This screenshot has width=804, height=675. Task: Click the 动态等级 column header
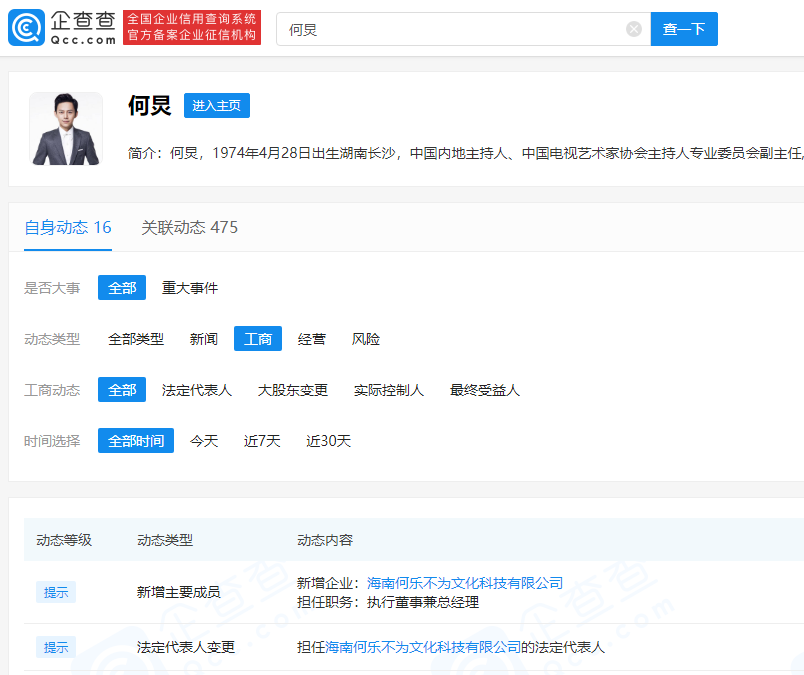(64, 540)
